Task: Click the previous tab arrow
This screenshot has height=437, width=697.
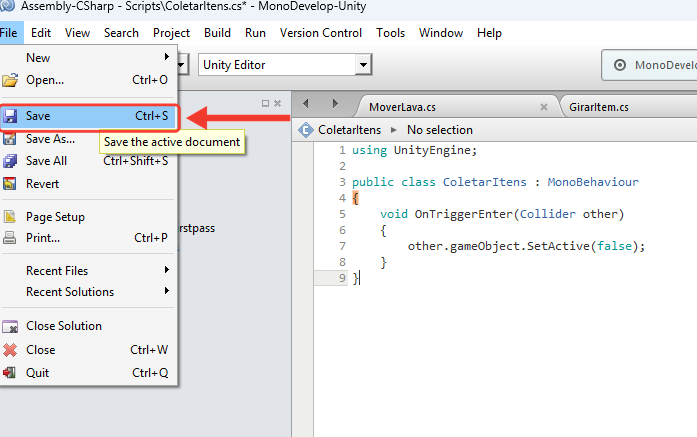Action: click(305, 104)
